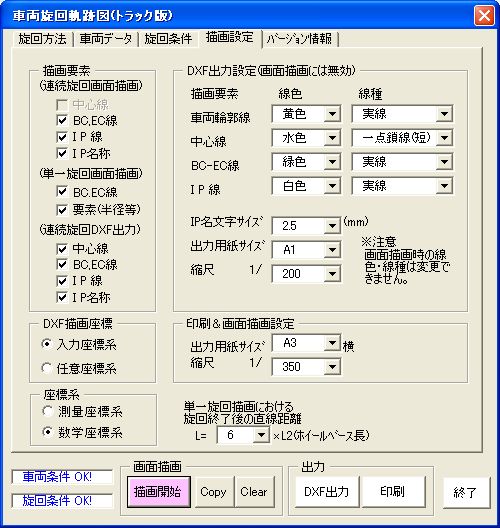Open the 車両データ tab
Screen dimensions: 500x528
[106, 39]
